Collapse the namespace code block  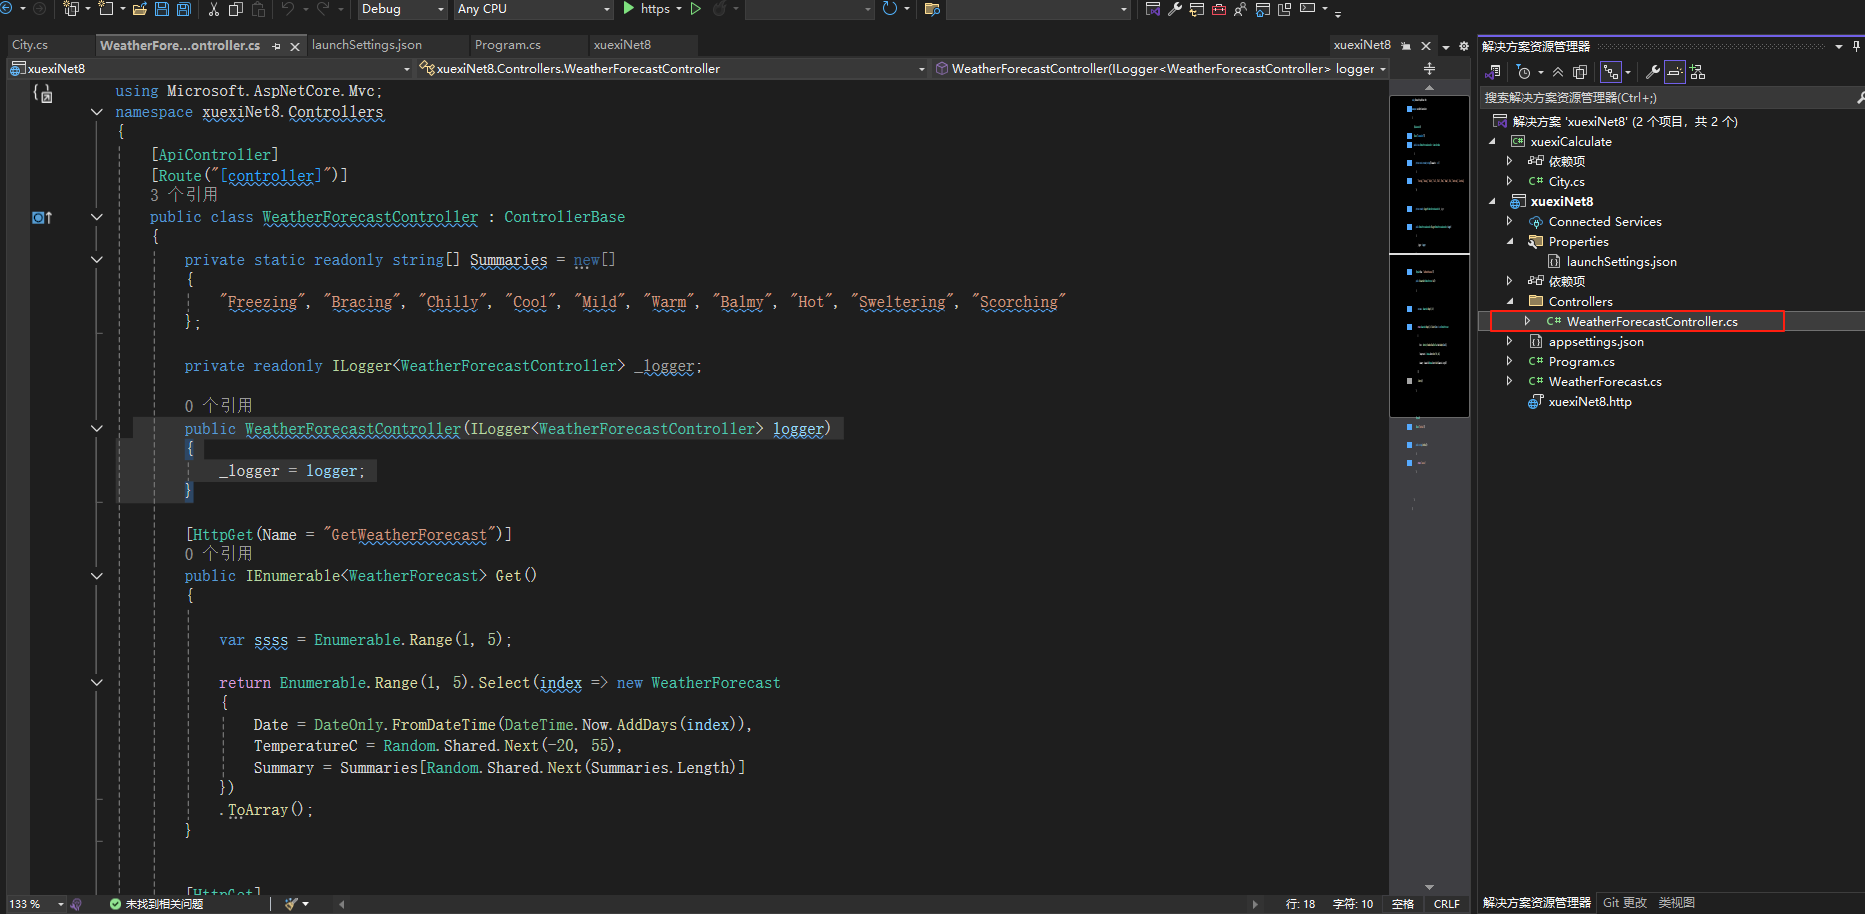(x=97, y=112)
